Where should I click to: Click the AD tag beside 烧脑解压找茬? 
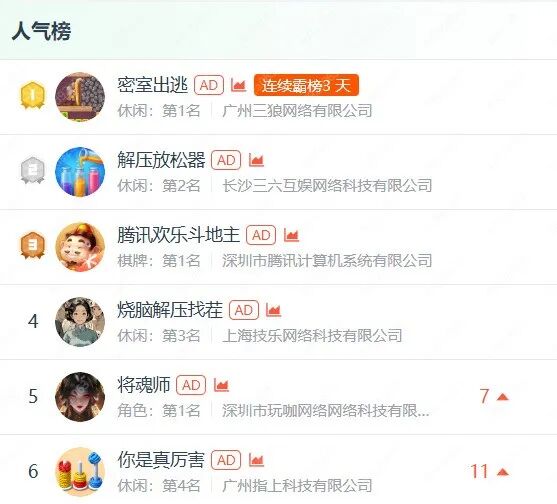[244, 310]
